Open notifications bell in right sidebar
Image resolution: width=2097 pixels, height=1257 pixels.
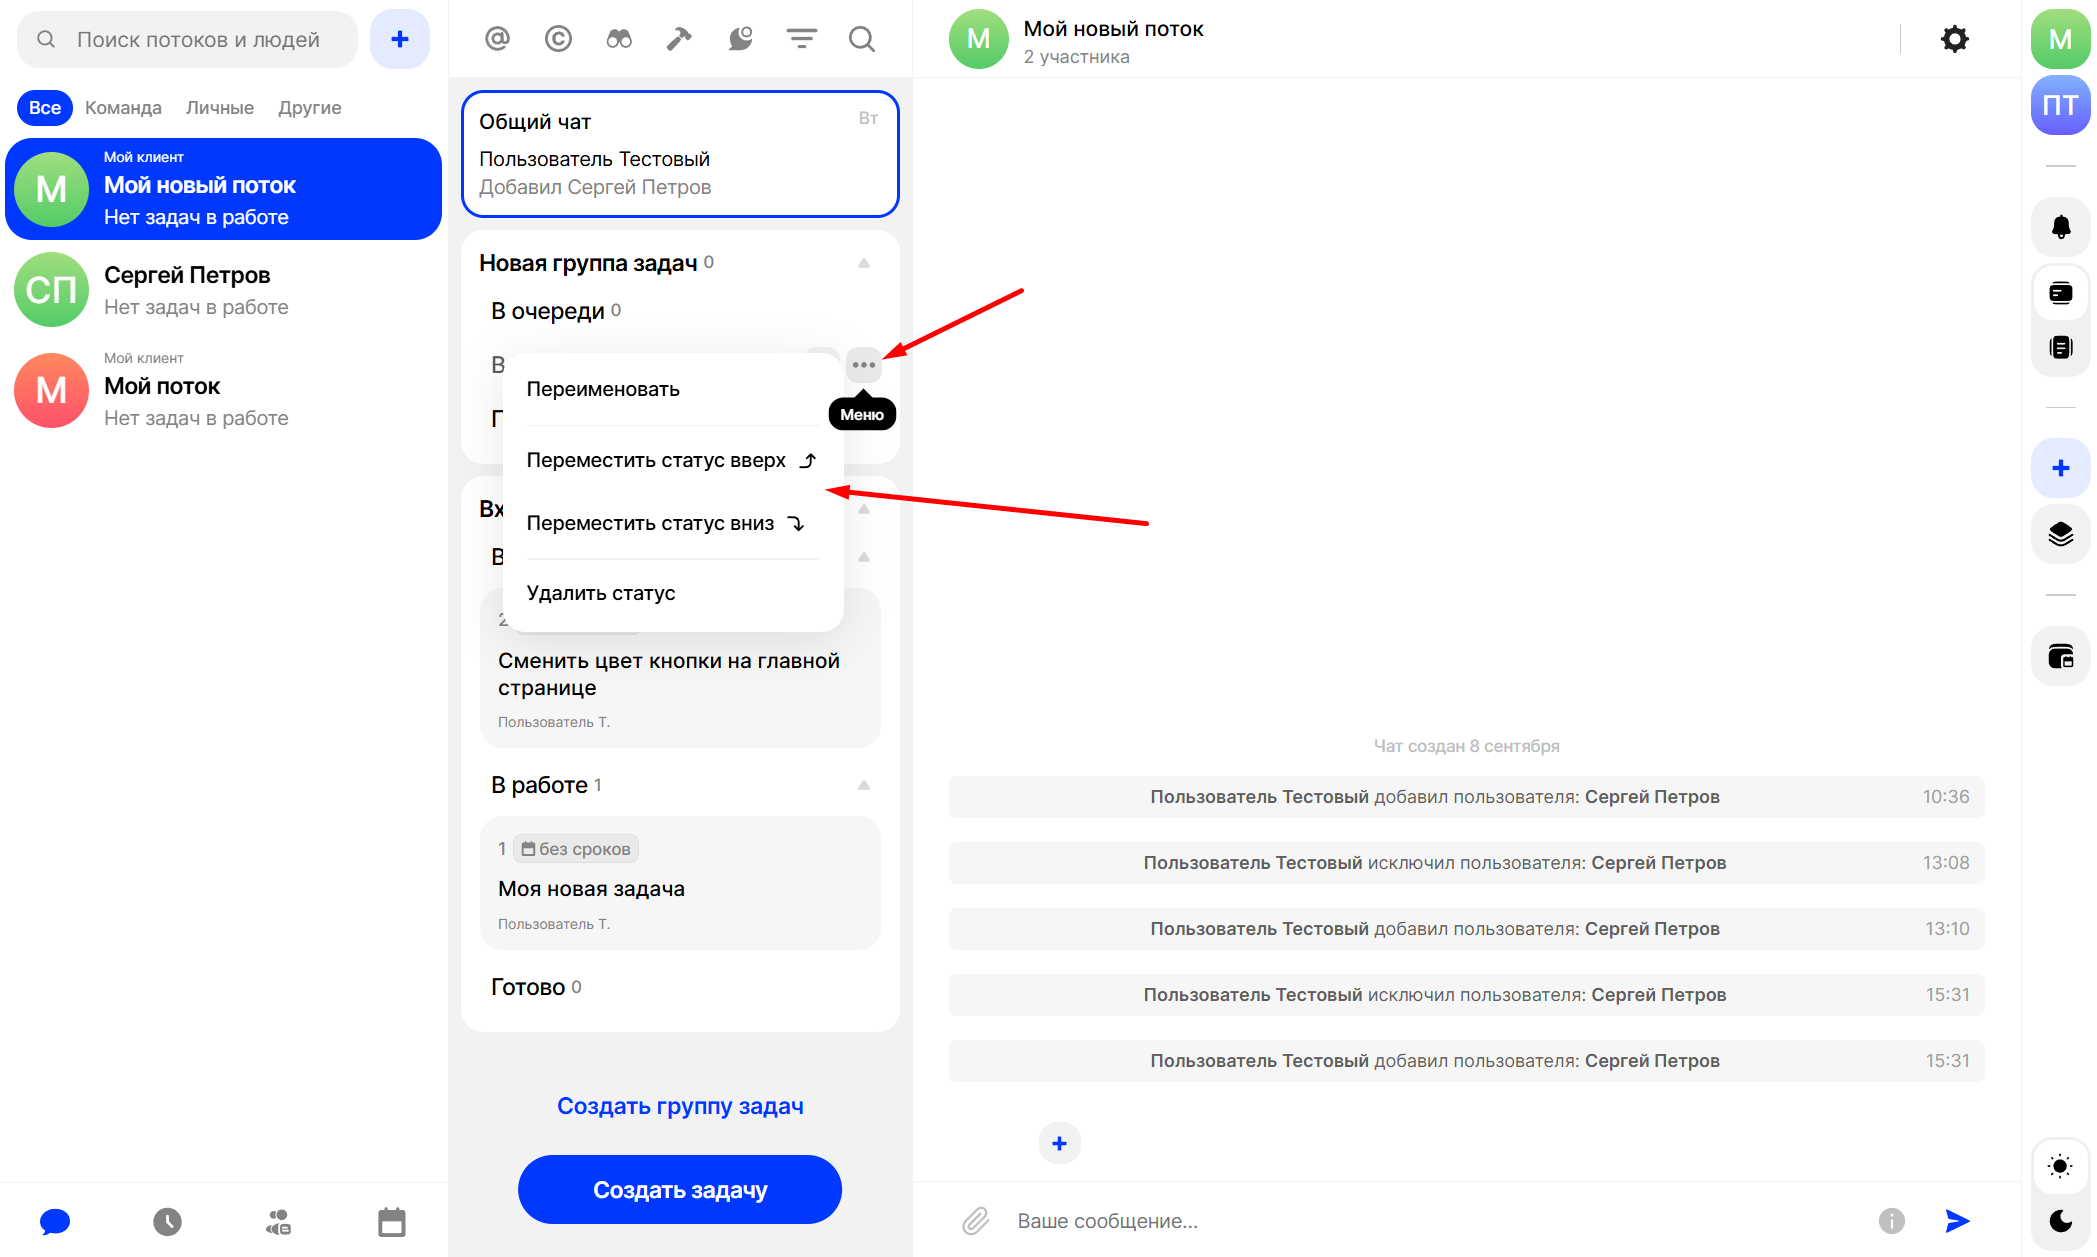pos(2060,227)
